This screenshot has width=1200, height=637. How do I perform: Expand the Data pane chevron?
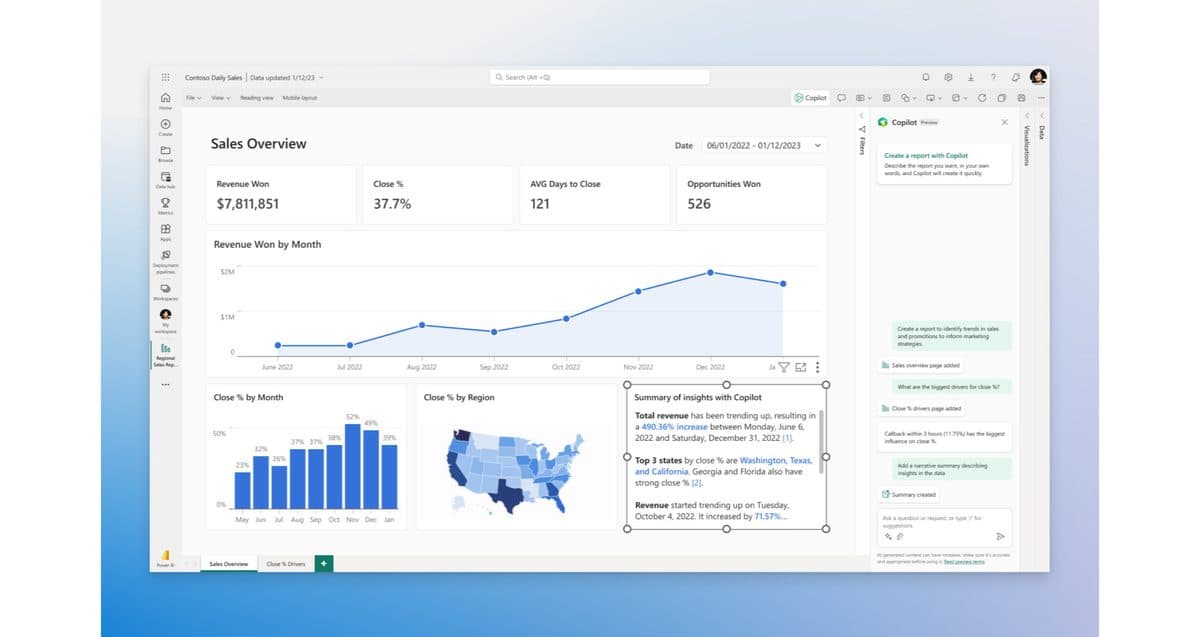tap(1041, 115)
